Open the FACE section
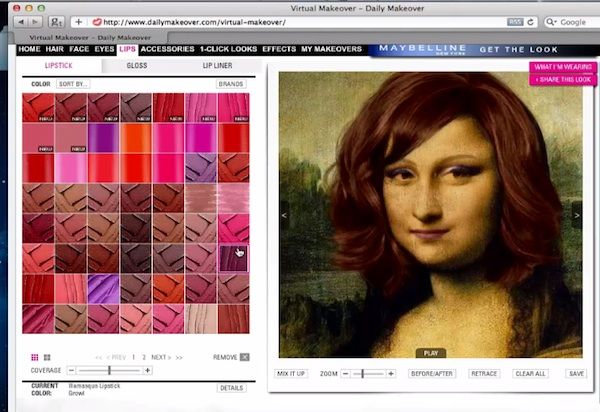Screen dimensions: 600x412 pyautogui.click(x=79, y=49)
